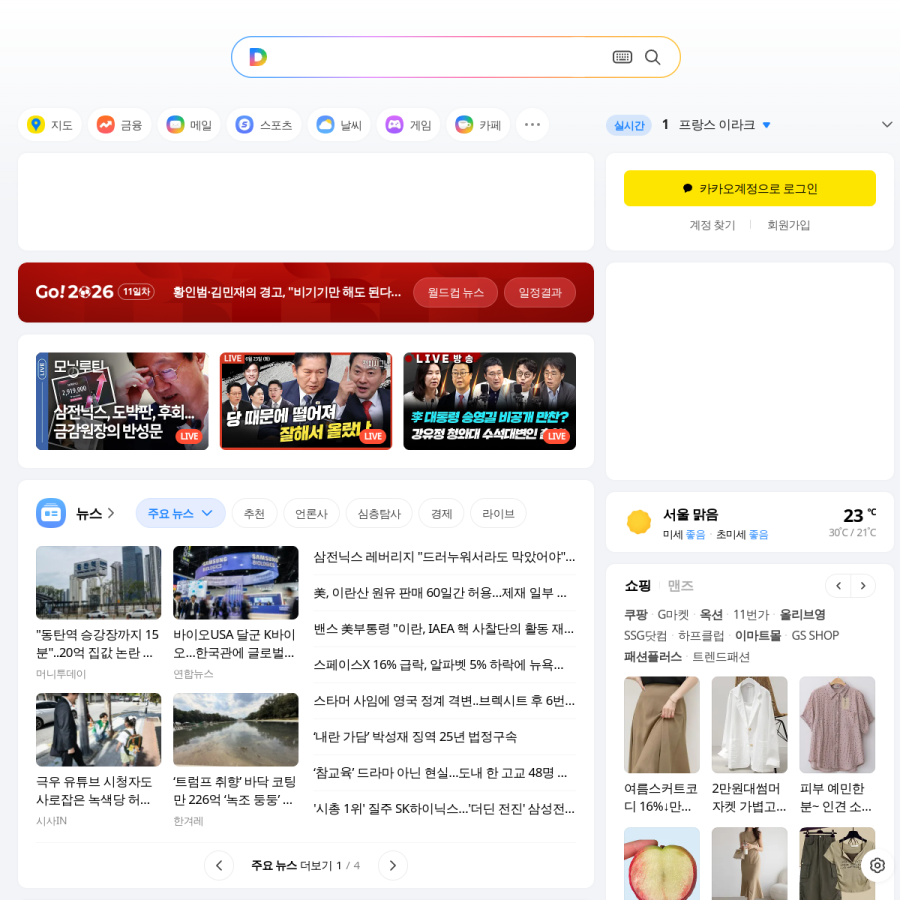This screenshot has height=900, width=900.
Task: Open headline '참교육' 드라마 아닌 현실
Action: pos(440,773)
